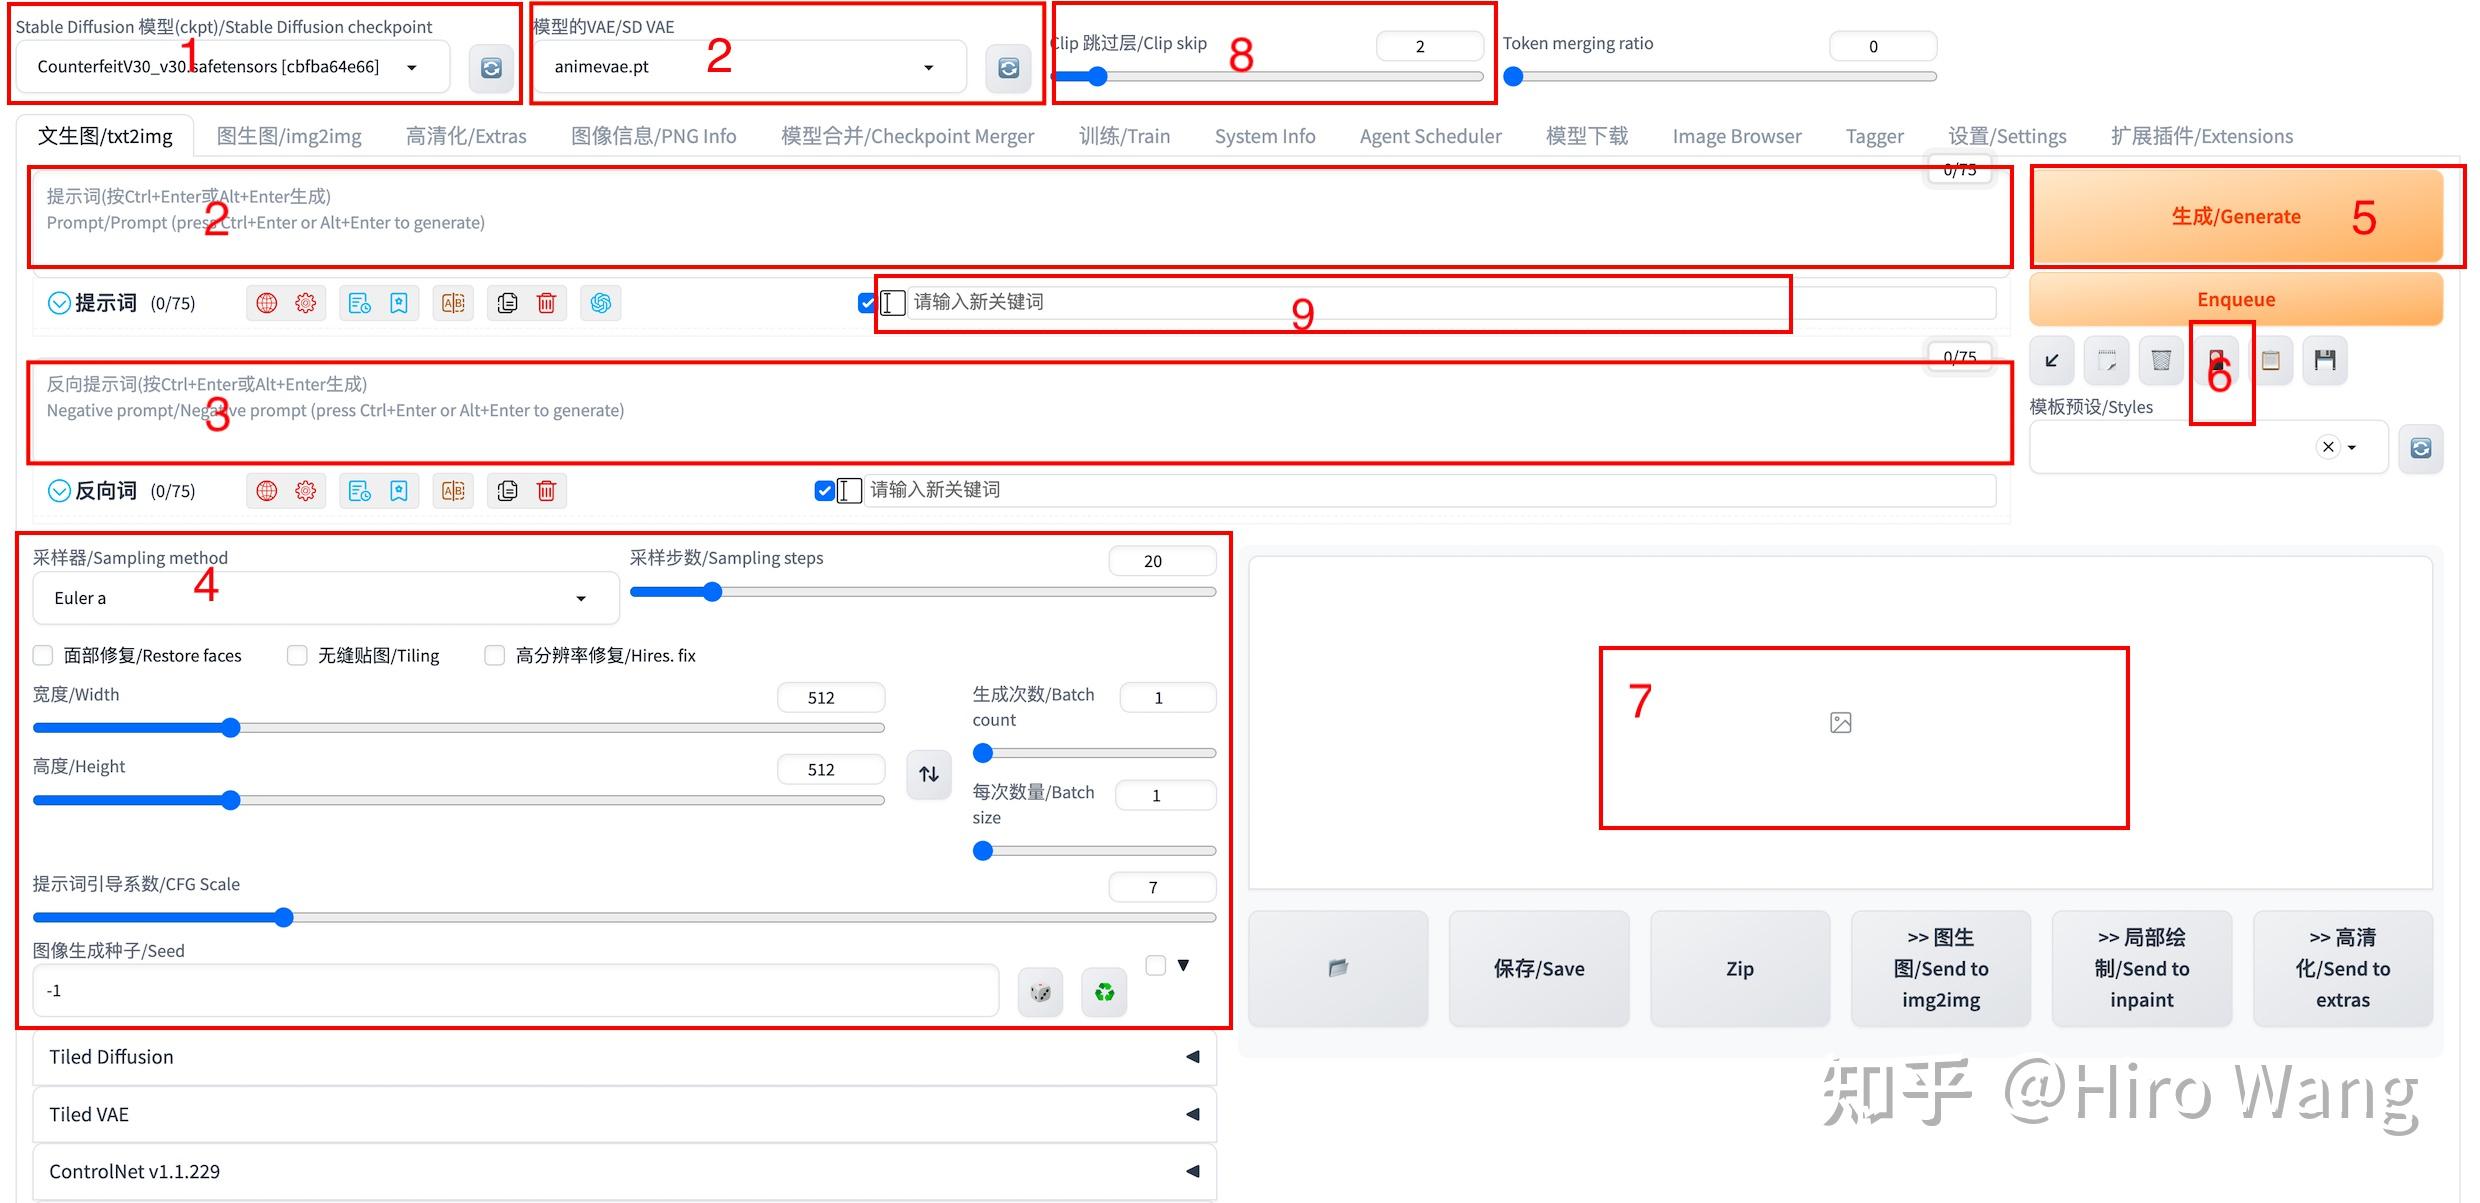The image size is (2480, 1203).
Task: Adjust the CFG Scale slider handle
Action: tap(284, 917)
